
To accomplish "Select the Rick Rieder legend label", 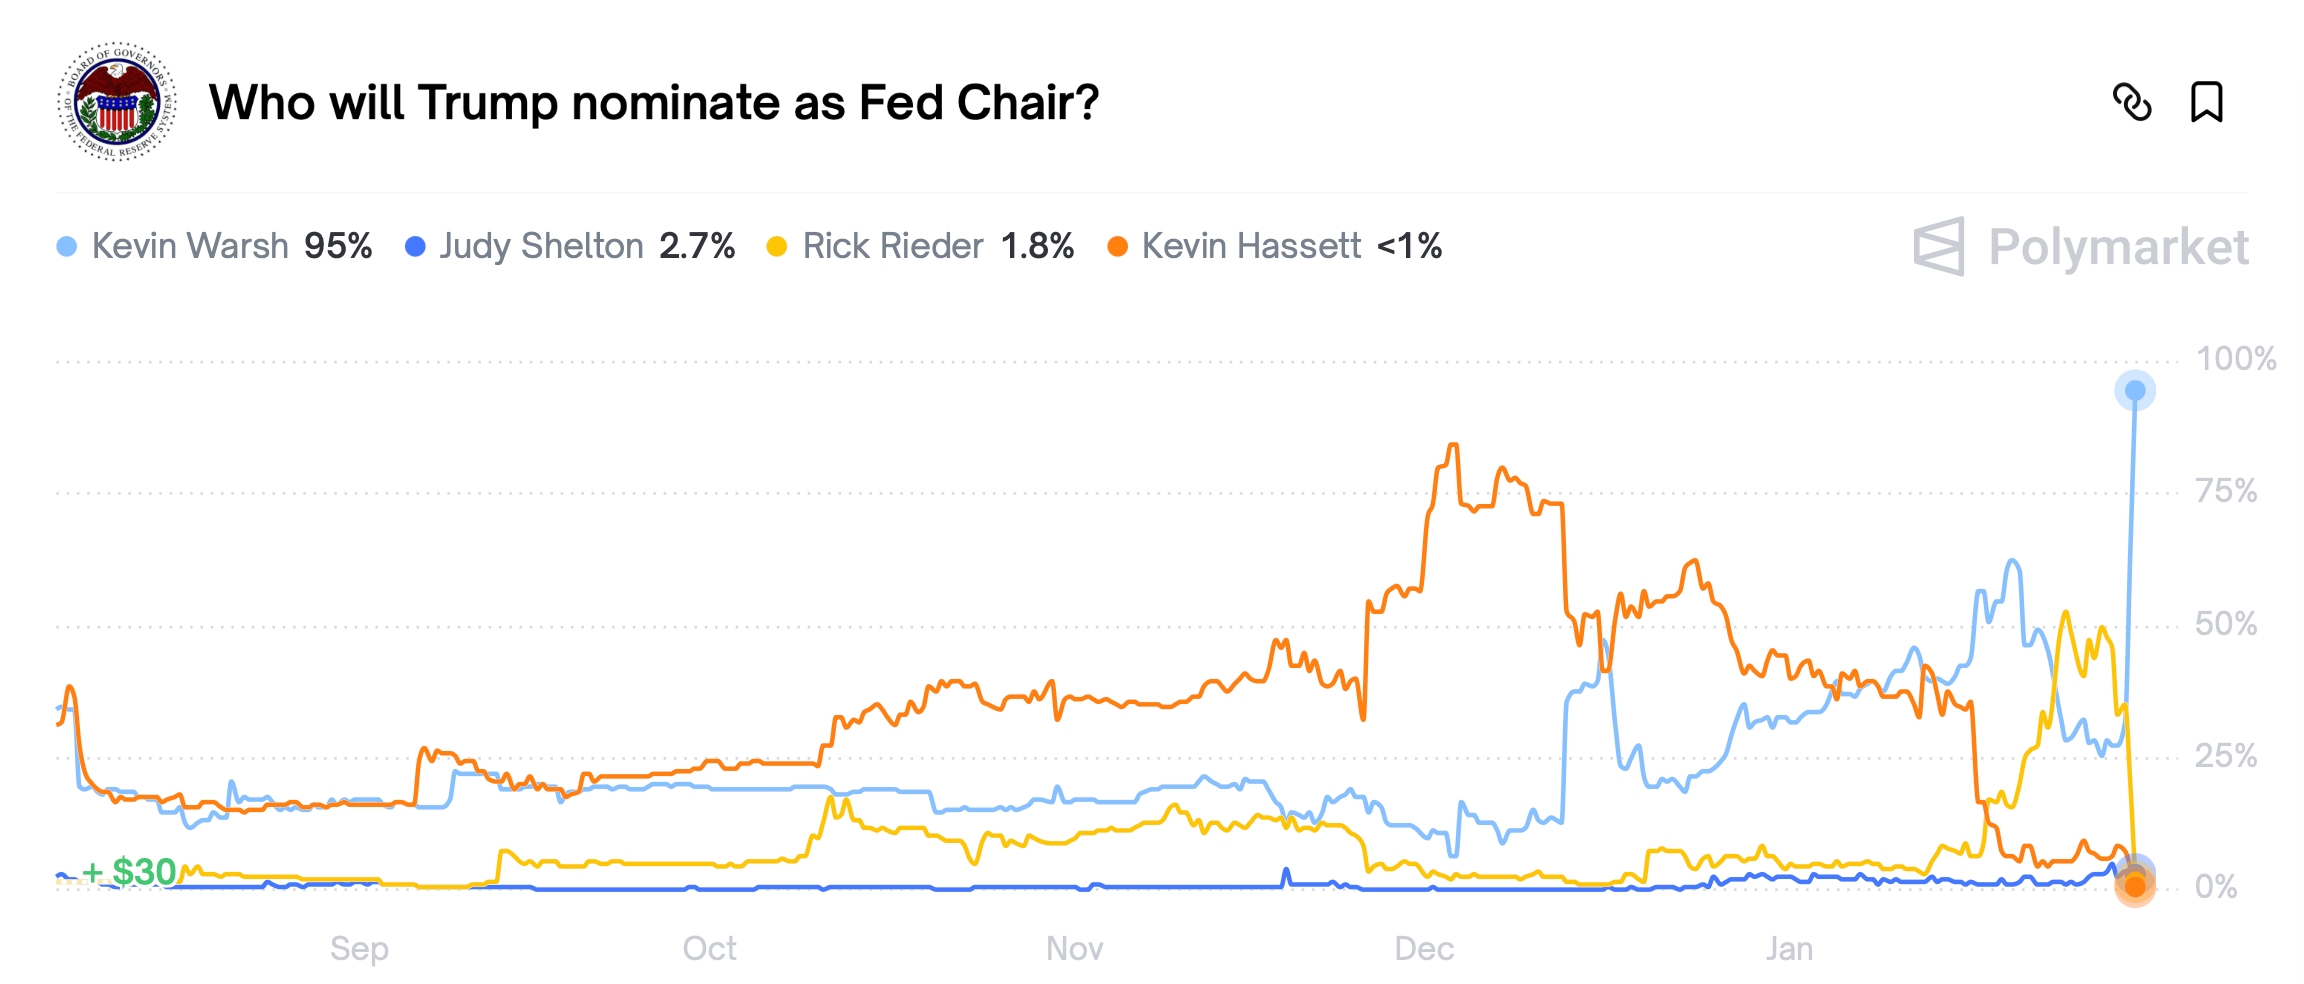I will tap(893, 246).
